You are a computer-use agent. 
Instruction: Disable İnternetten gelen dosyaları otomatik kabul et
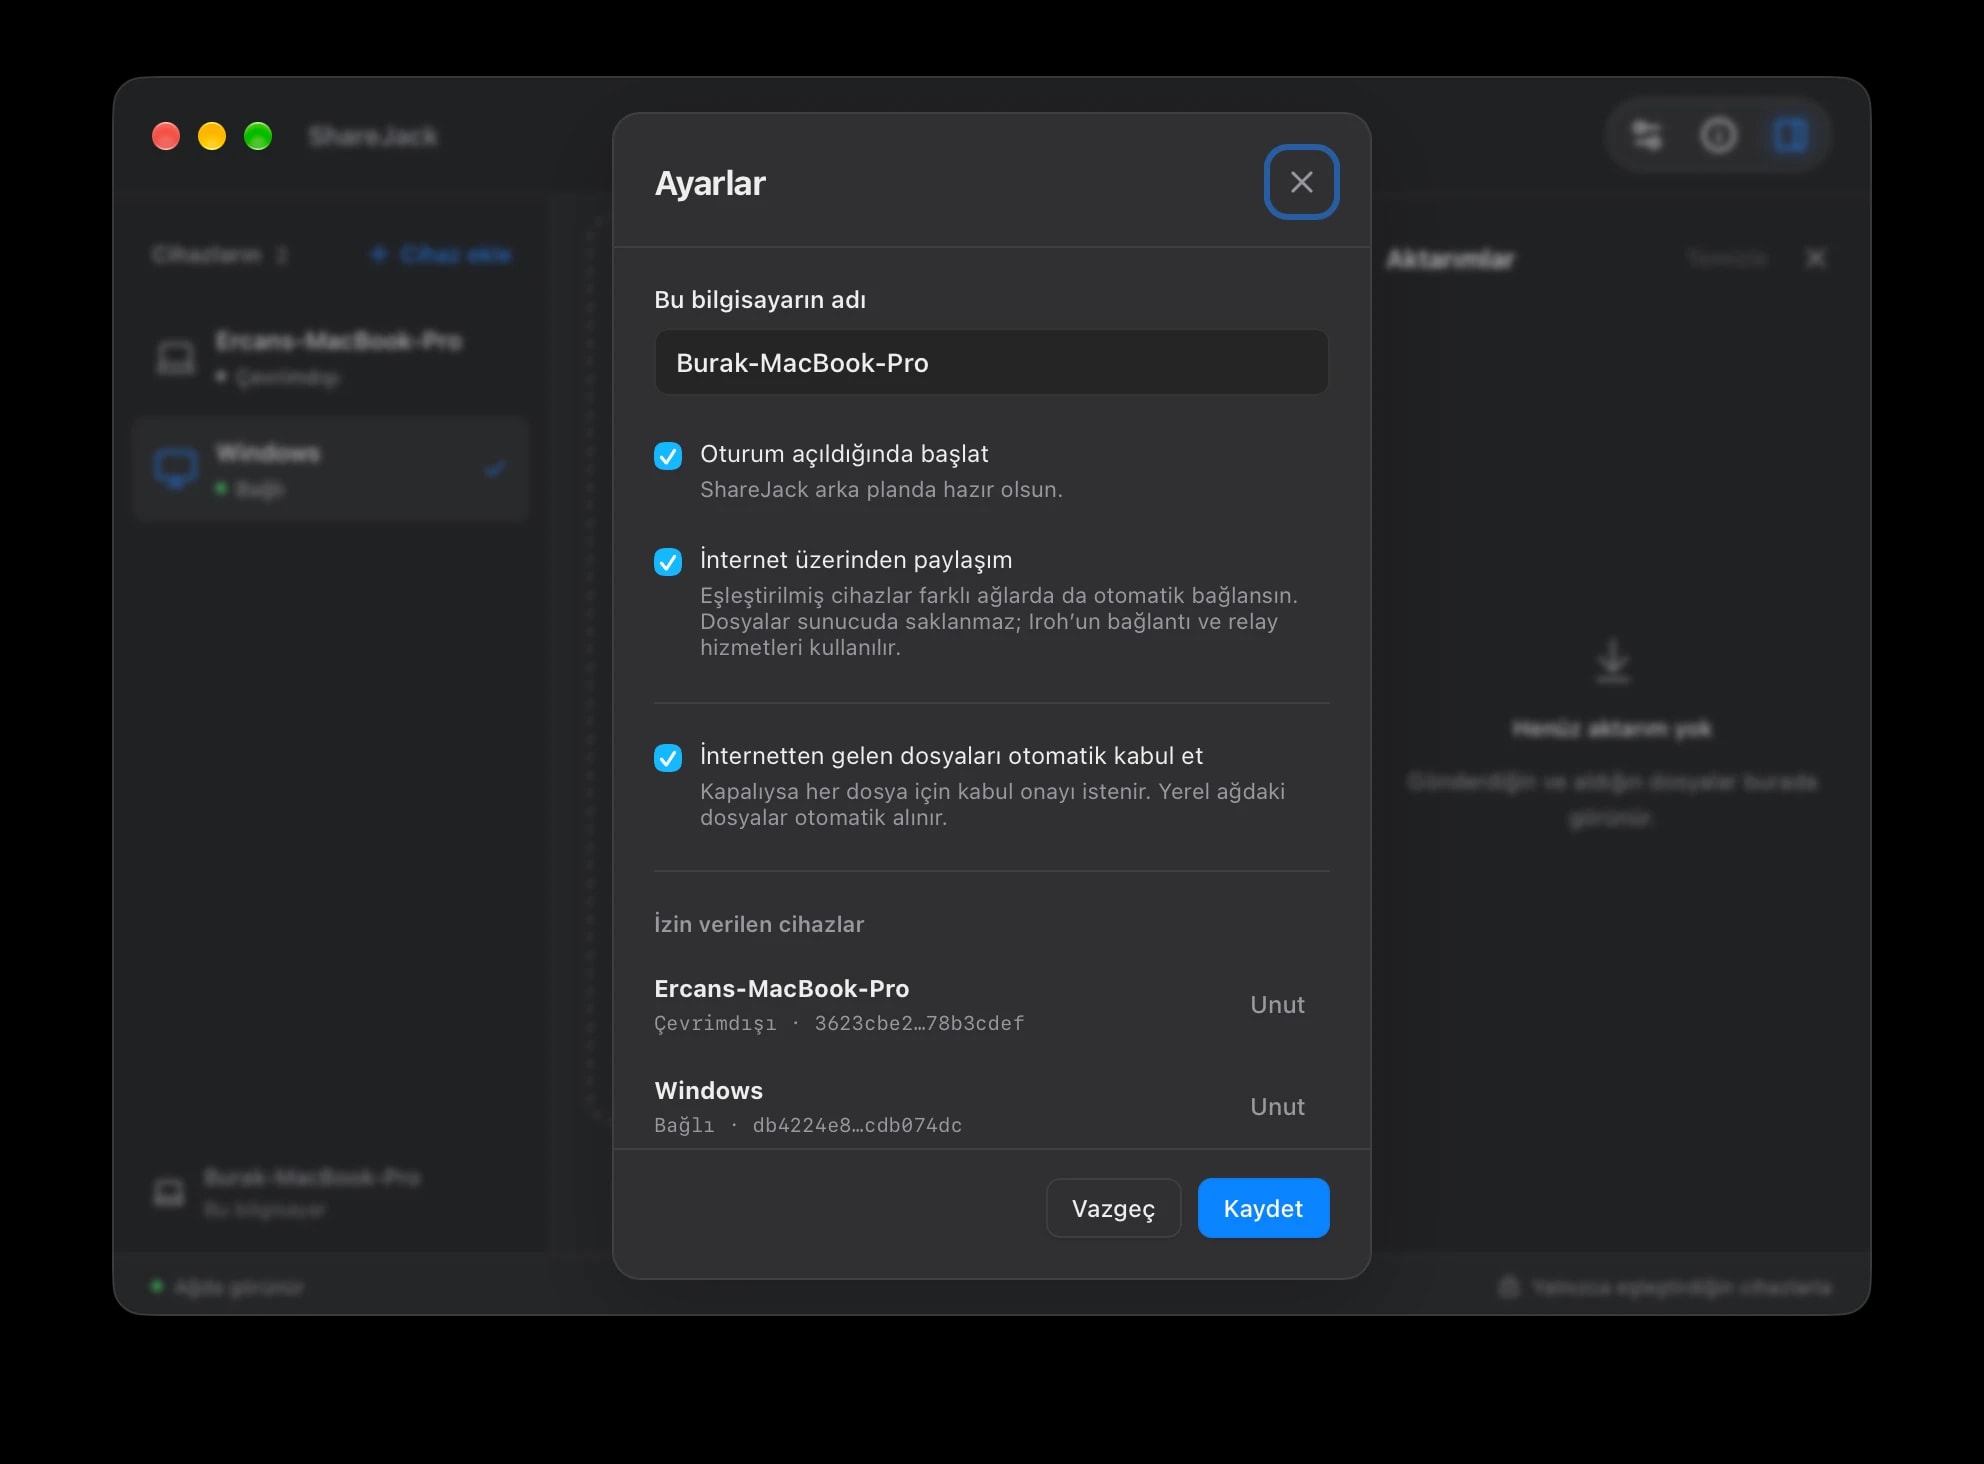(x=668, y=758)
